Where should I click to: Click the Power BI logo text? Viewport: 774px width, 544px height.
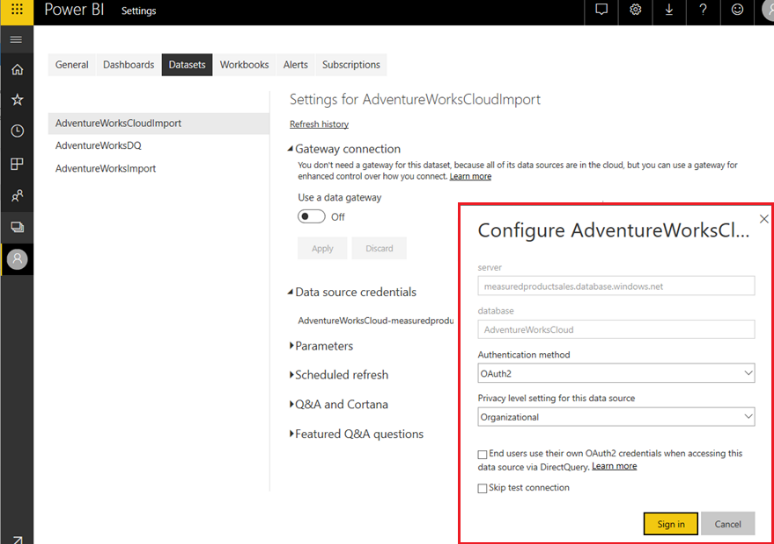pos(74,9)
